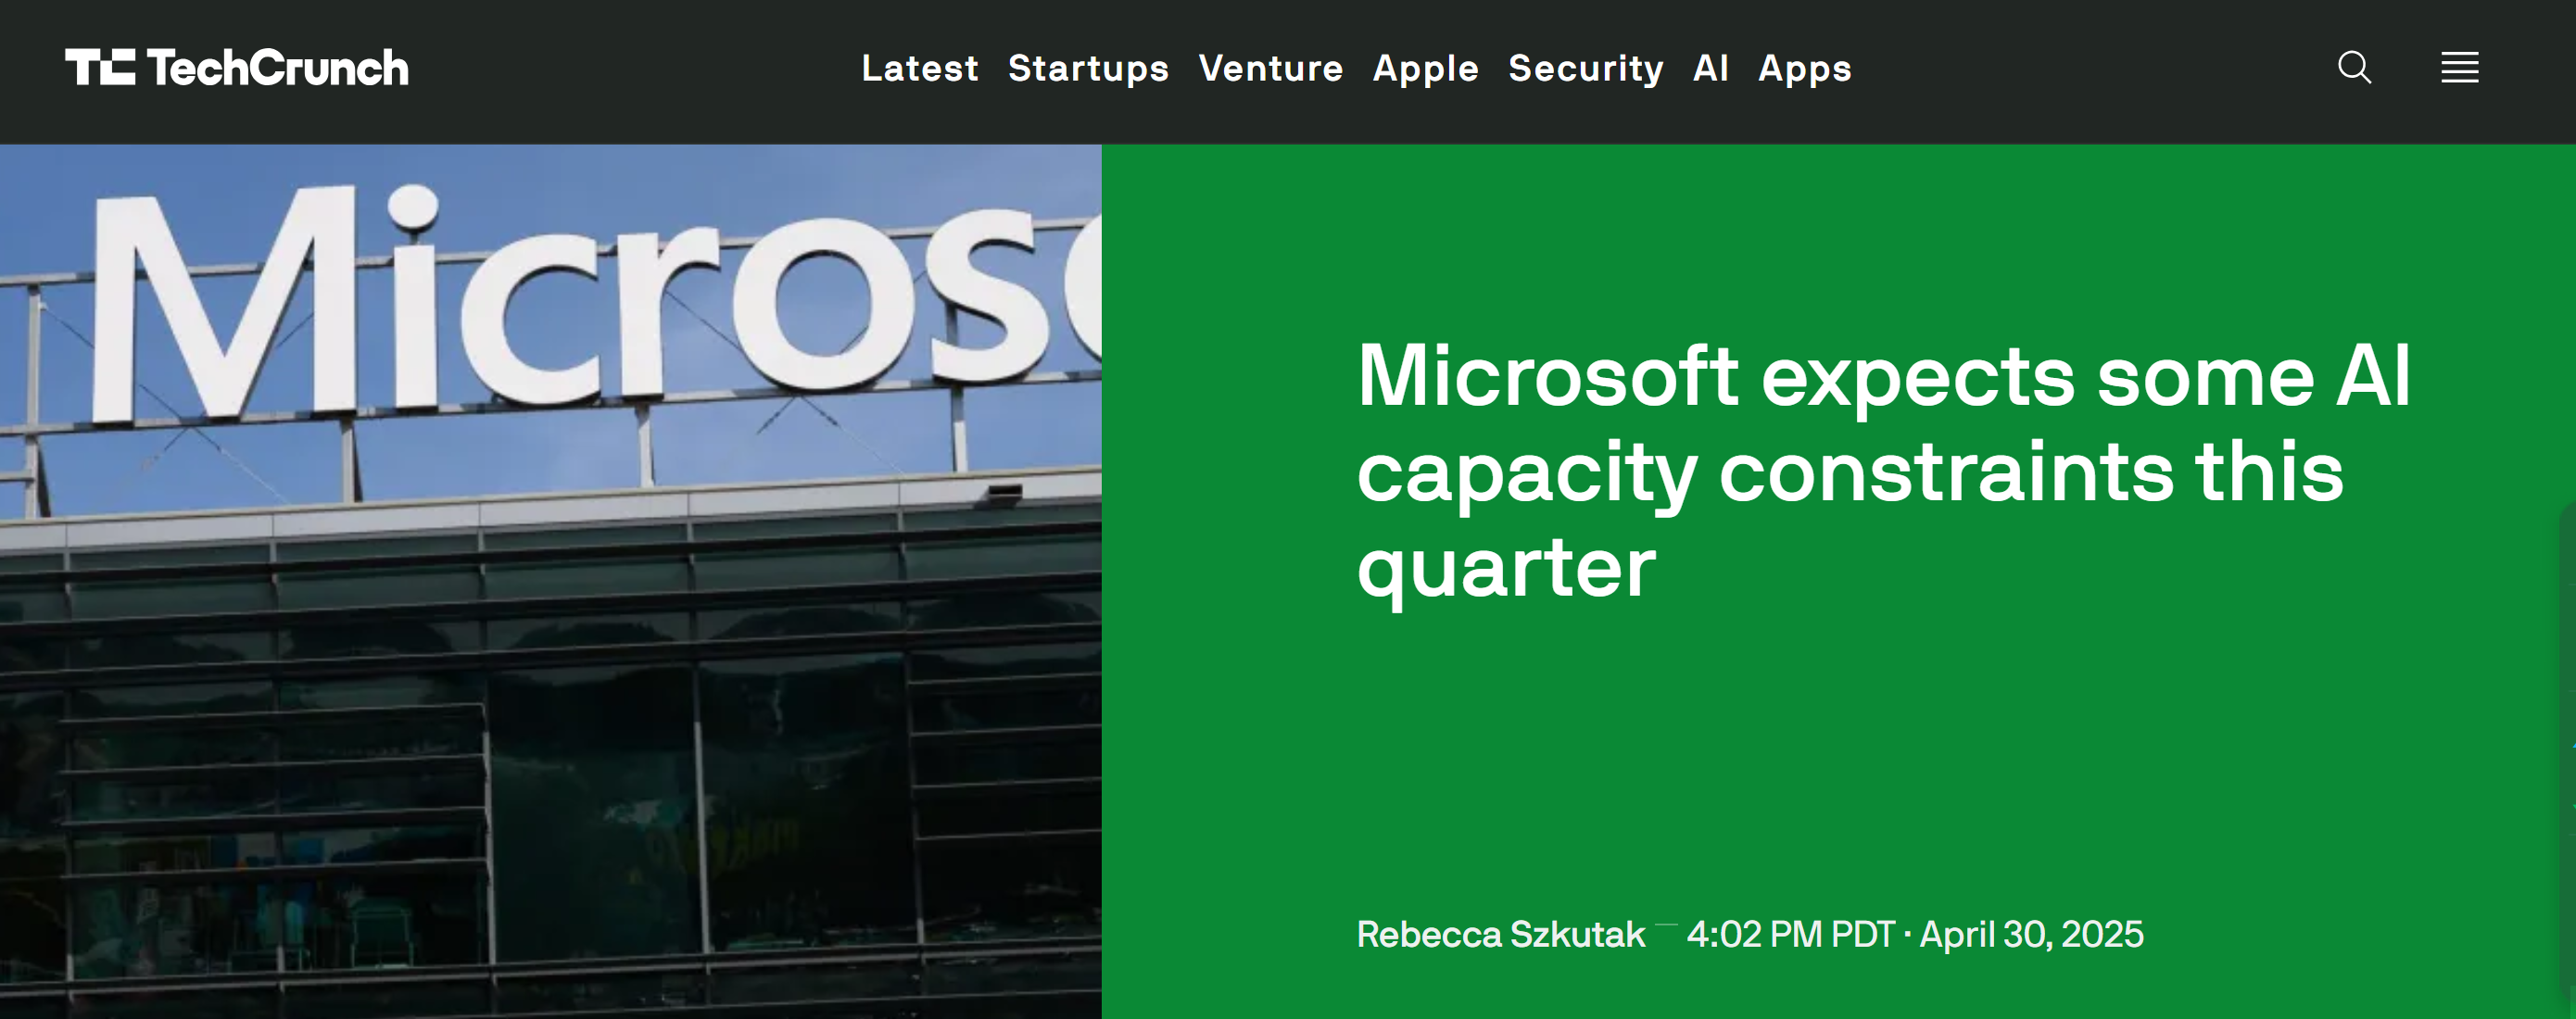Open the search magnifier icon

click(x=2354, y=68)
